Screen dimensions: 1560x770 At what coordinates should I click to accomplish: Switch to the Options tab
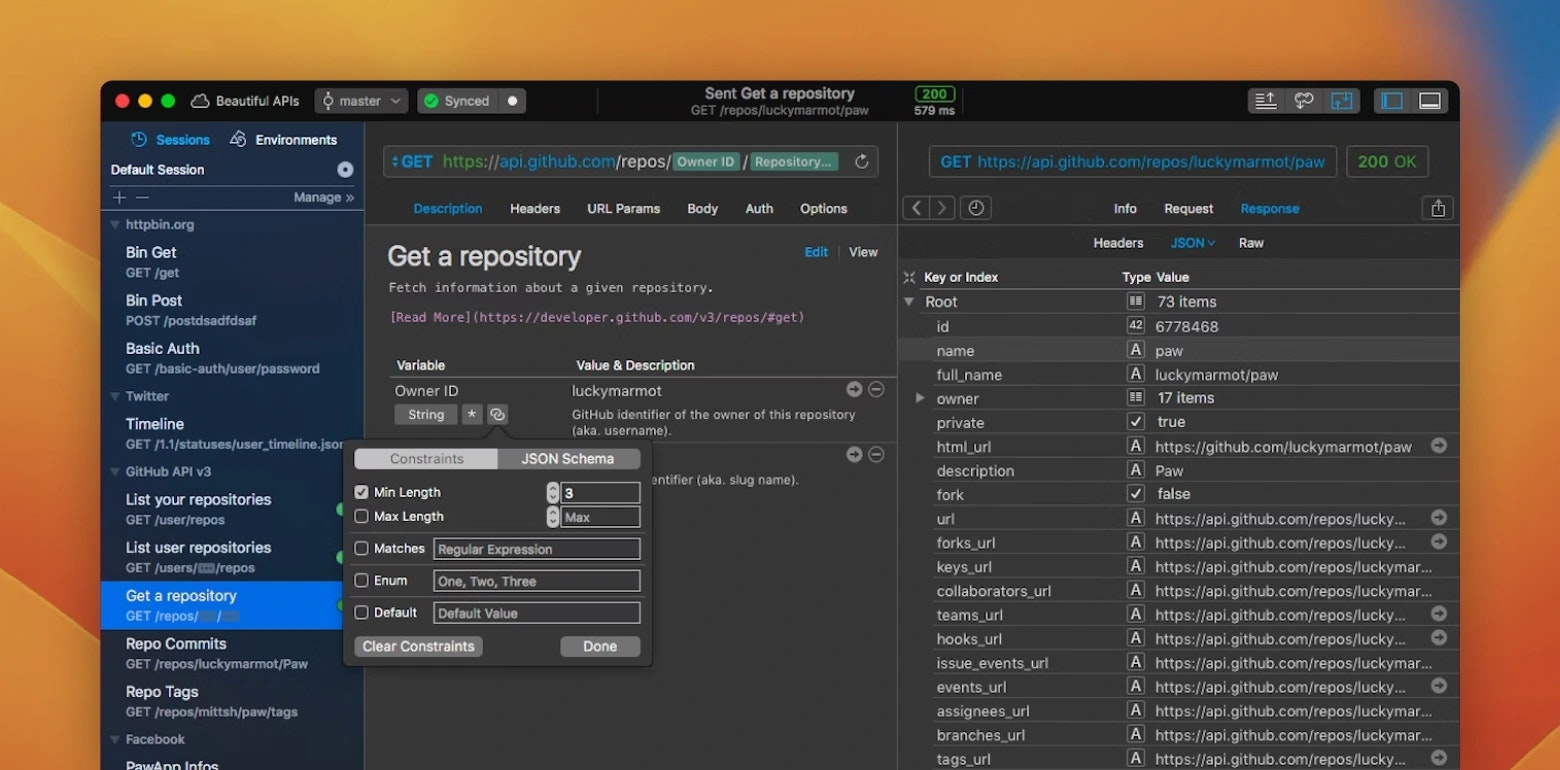(824, 208)
